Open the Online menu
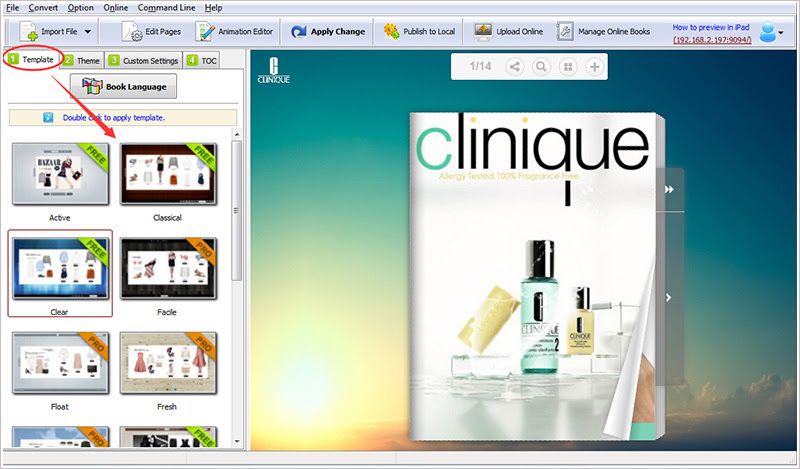Viewport: 800px width, 469px height. click(116, 8)
